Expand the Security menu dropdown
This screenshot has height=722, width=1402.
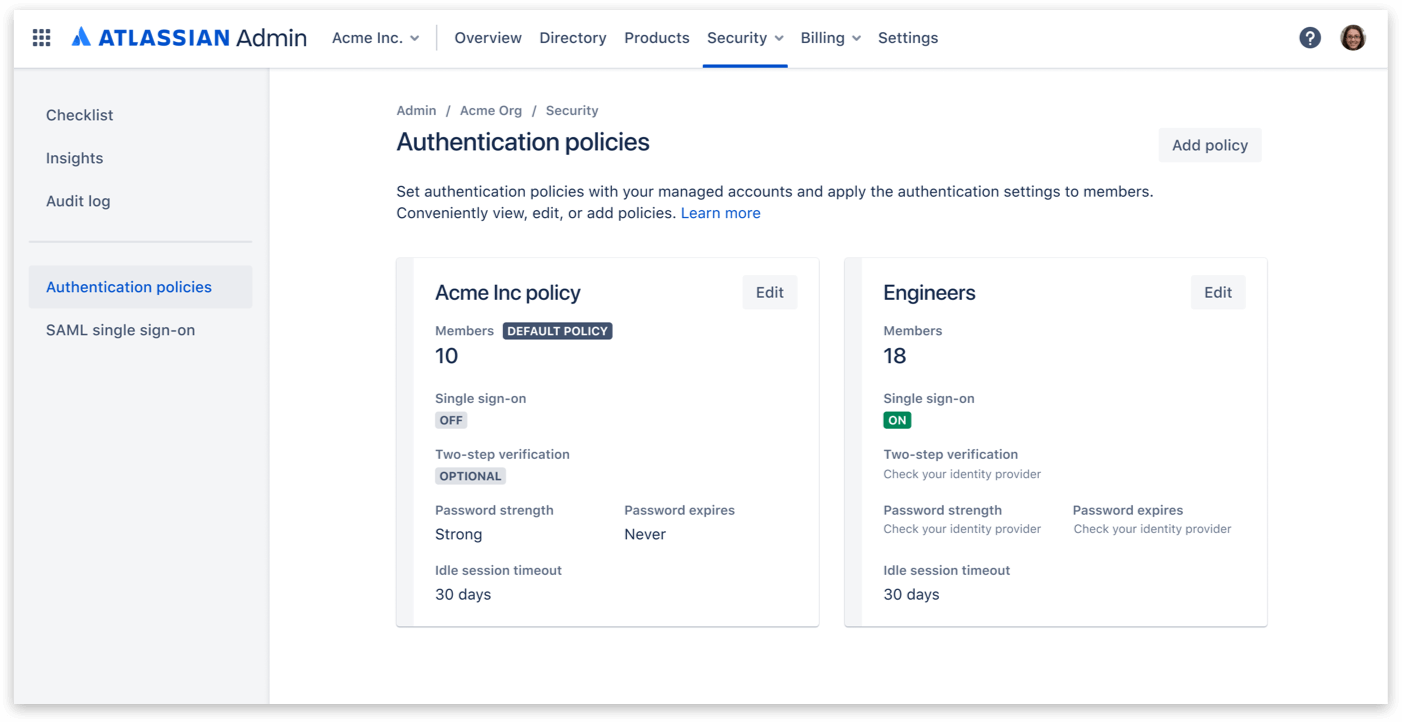coord(745,38)
